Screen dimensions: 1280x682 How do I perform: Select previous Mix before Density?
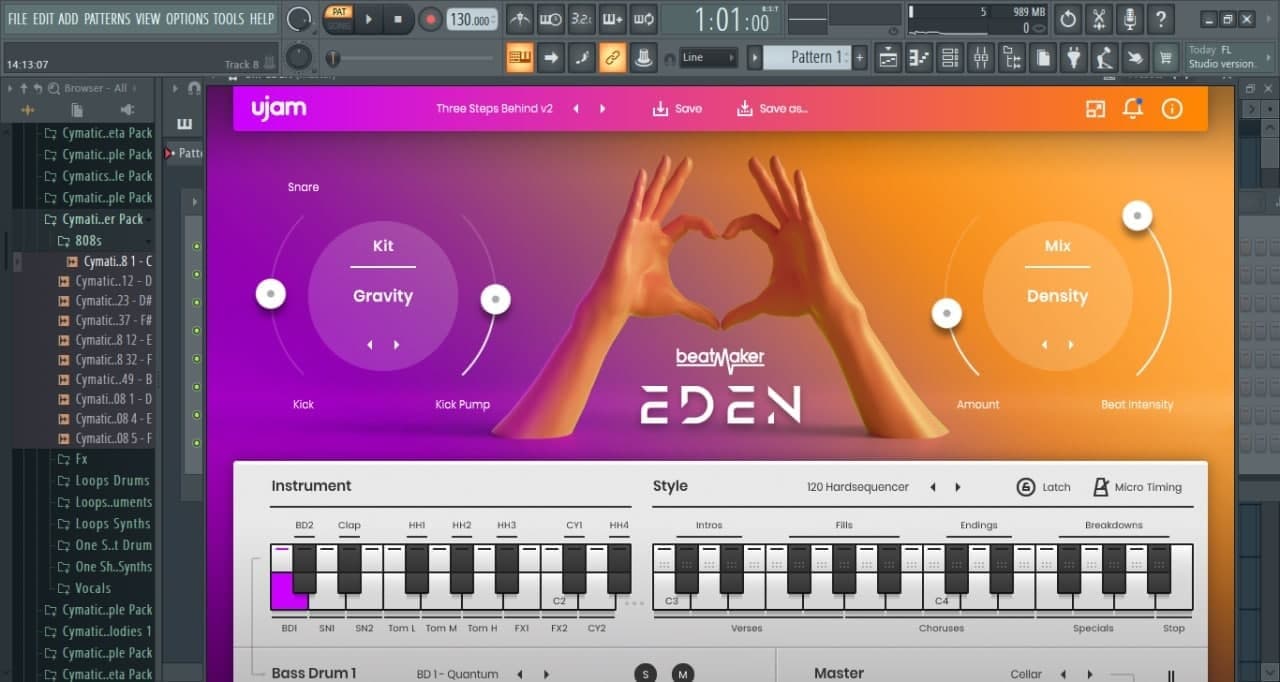pos(1045,344)
